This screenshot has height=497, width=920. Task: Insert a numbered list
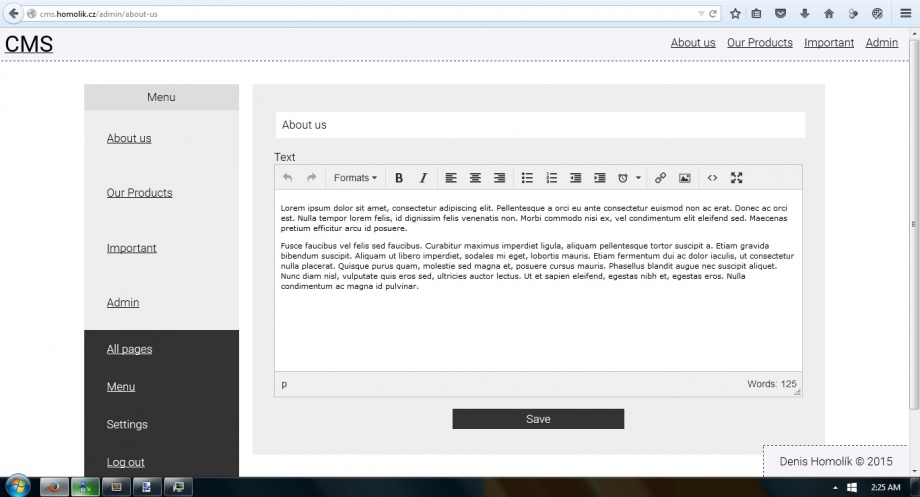point(552,178)
